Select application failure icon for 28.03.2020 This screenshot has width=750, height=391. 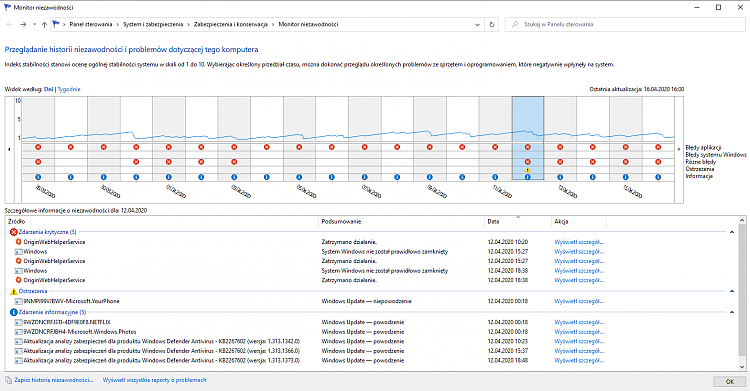pyautogui.click(x=38, y=147)
